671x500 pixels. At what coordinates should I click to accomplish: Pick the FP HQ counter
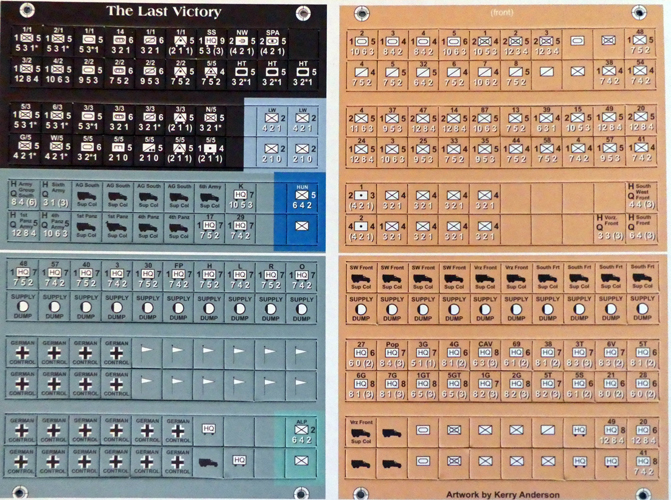pos(178,275)
